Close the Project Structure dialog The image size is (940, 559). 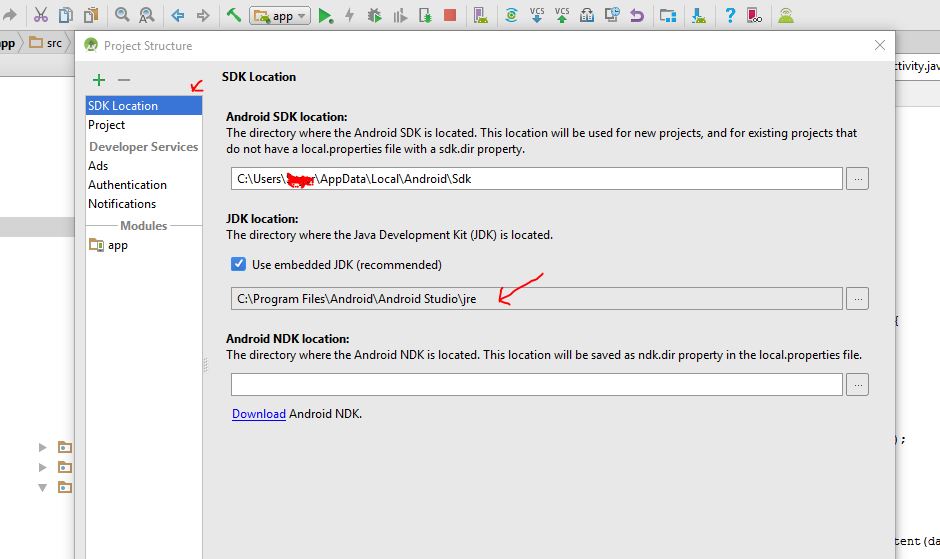pyautogui.click(x=879, y=45)
